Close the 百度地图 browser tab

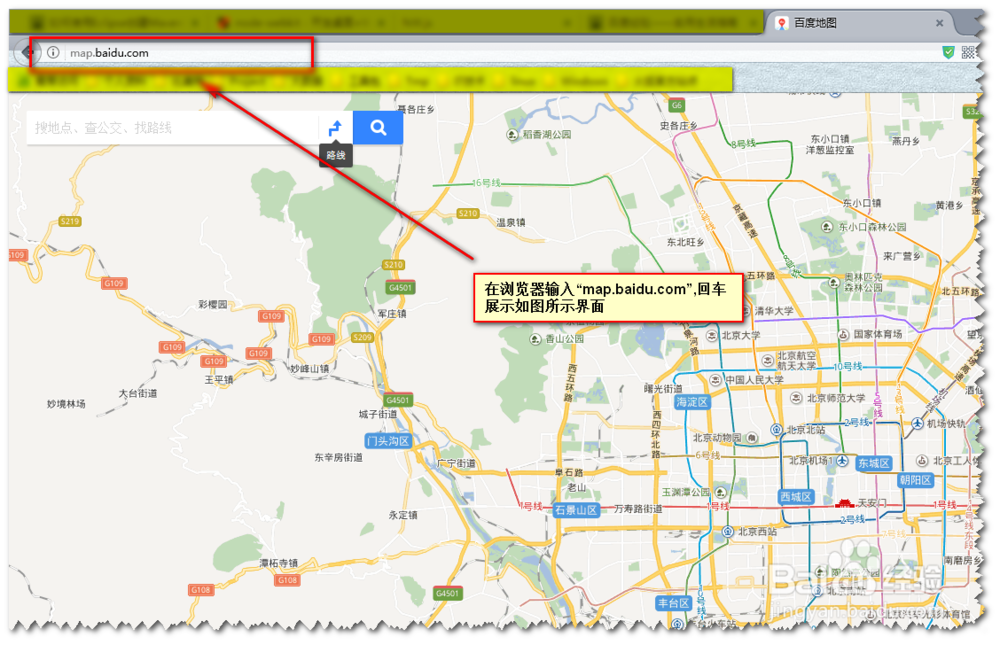click(939, 23)
